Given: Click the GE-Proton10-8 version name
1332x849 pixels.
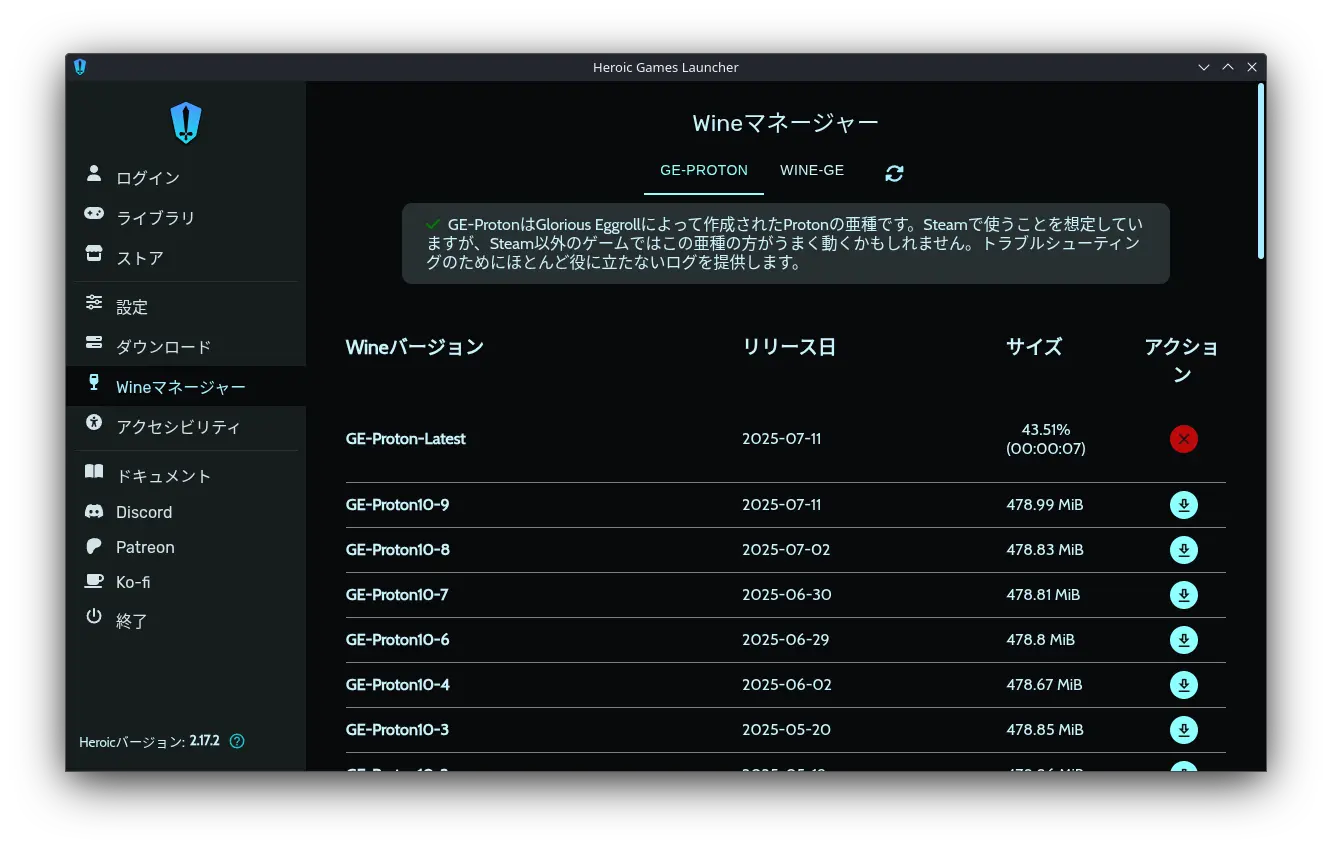Looking at the screenshot, I should point(398,550).
